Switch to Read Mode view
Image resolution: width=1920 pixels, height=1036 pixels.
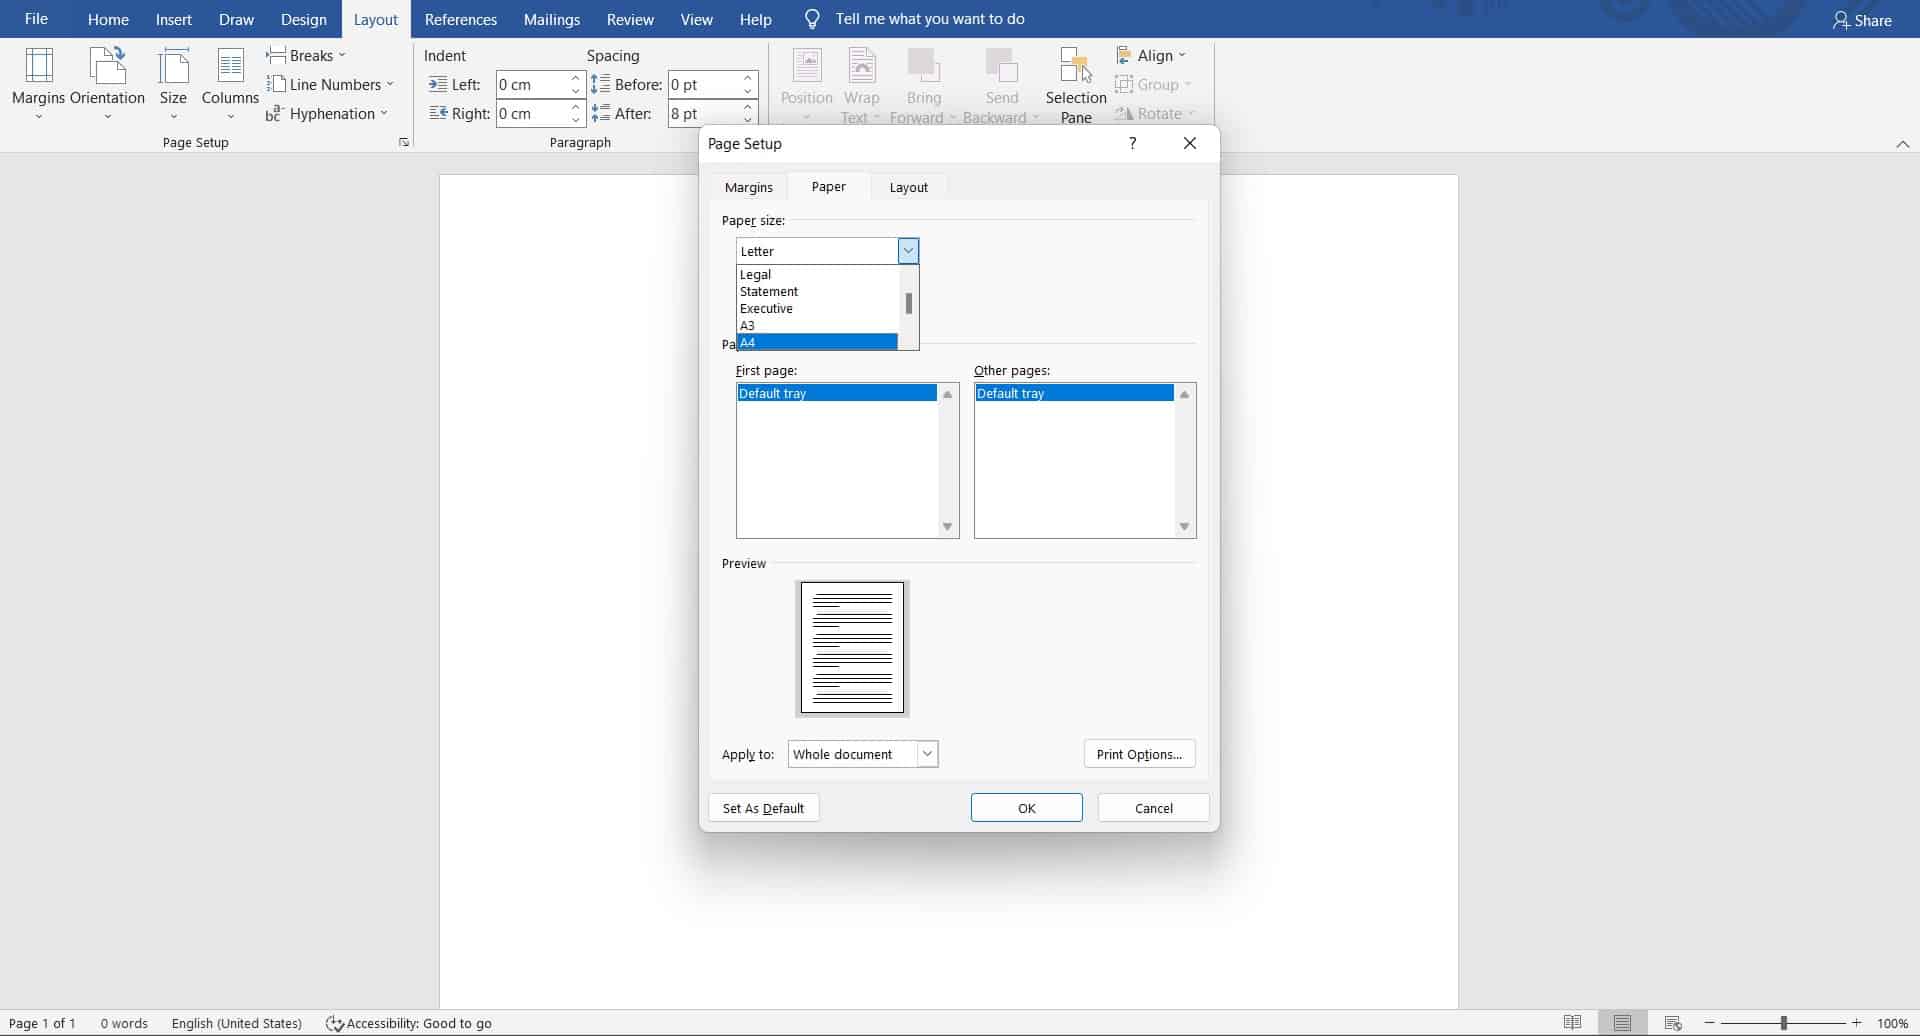1572,1023
